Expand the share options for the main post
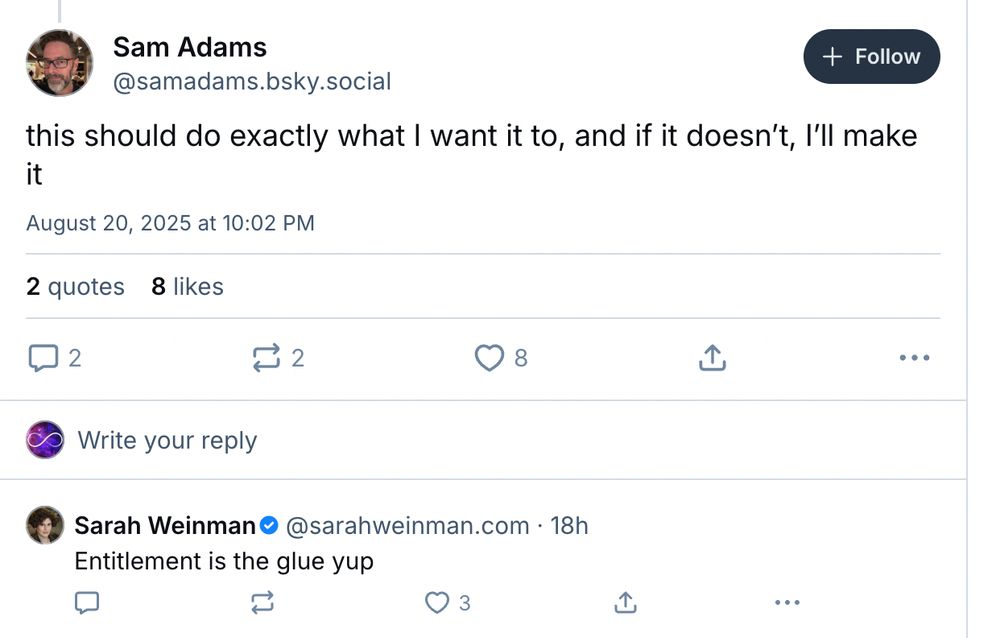1000x638 pixels. pos(711,357)
